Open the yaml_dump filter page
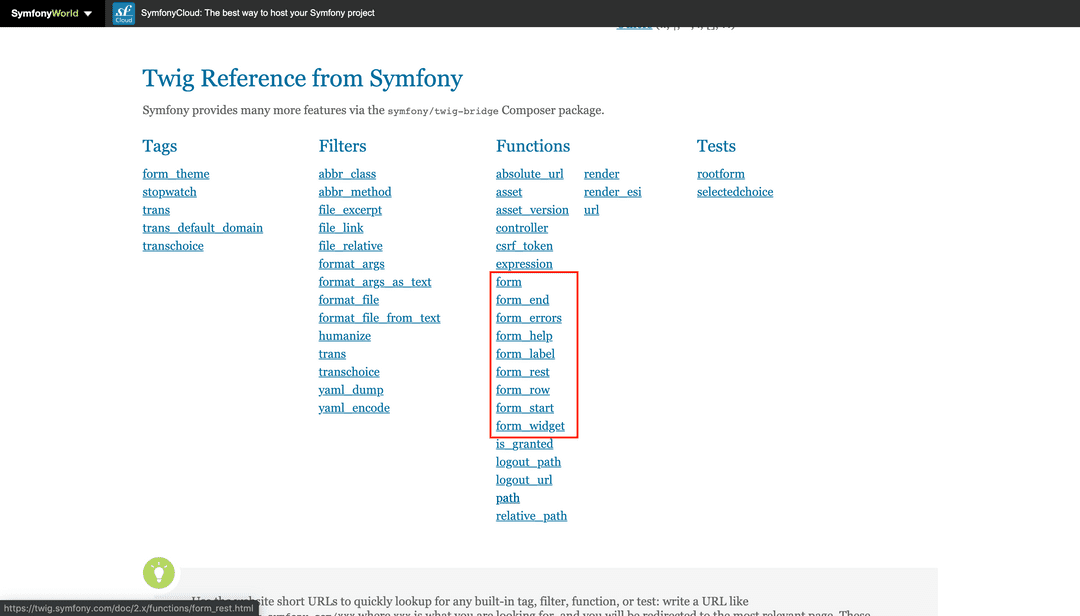This screenshot has width=1080, height=616. [351, 389]
